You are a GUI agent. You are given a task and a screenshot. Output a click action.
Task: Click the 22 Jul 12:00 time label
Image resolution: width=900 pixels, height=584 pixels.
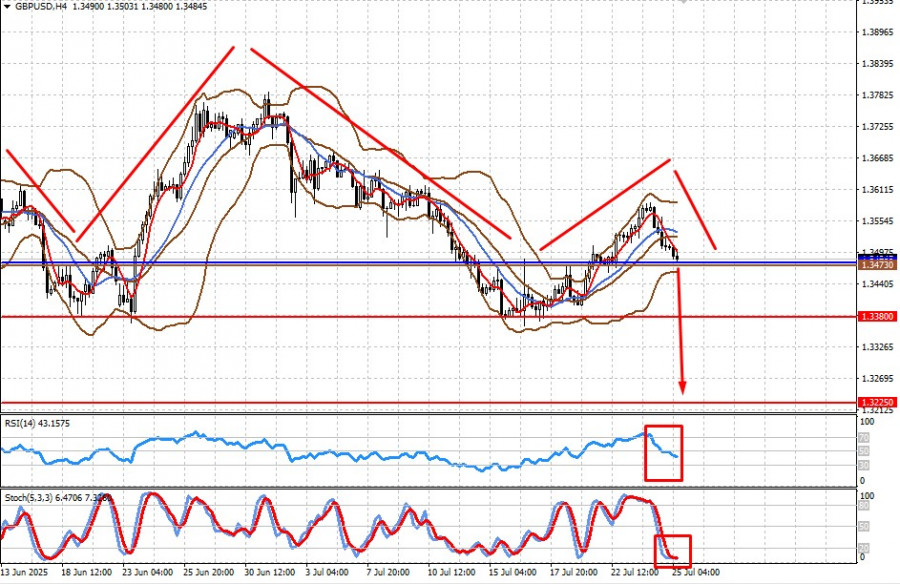coord(635,573)
